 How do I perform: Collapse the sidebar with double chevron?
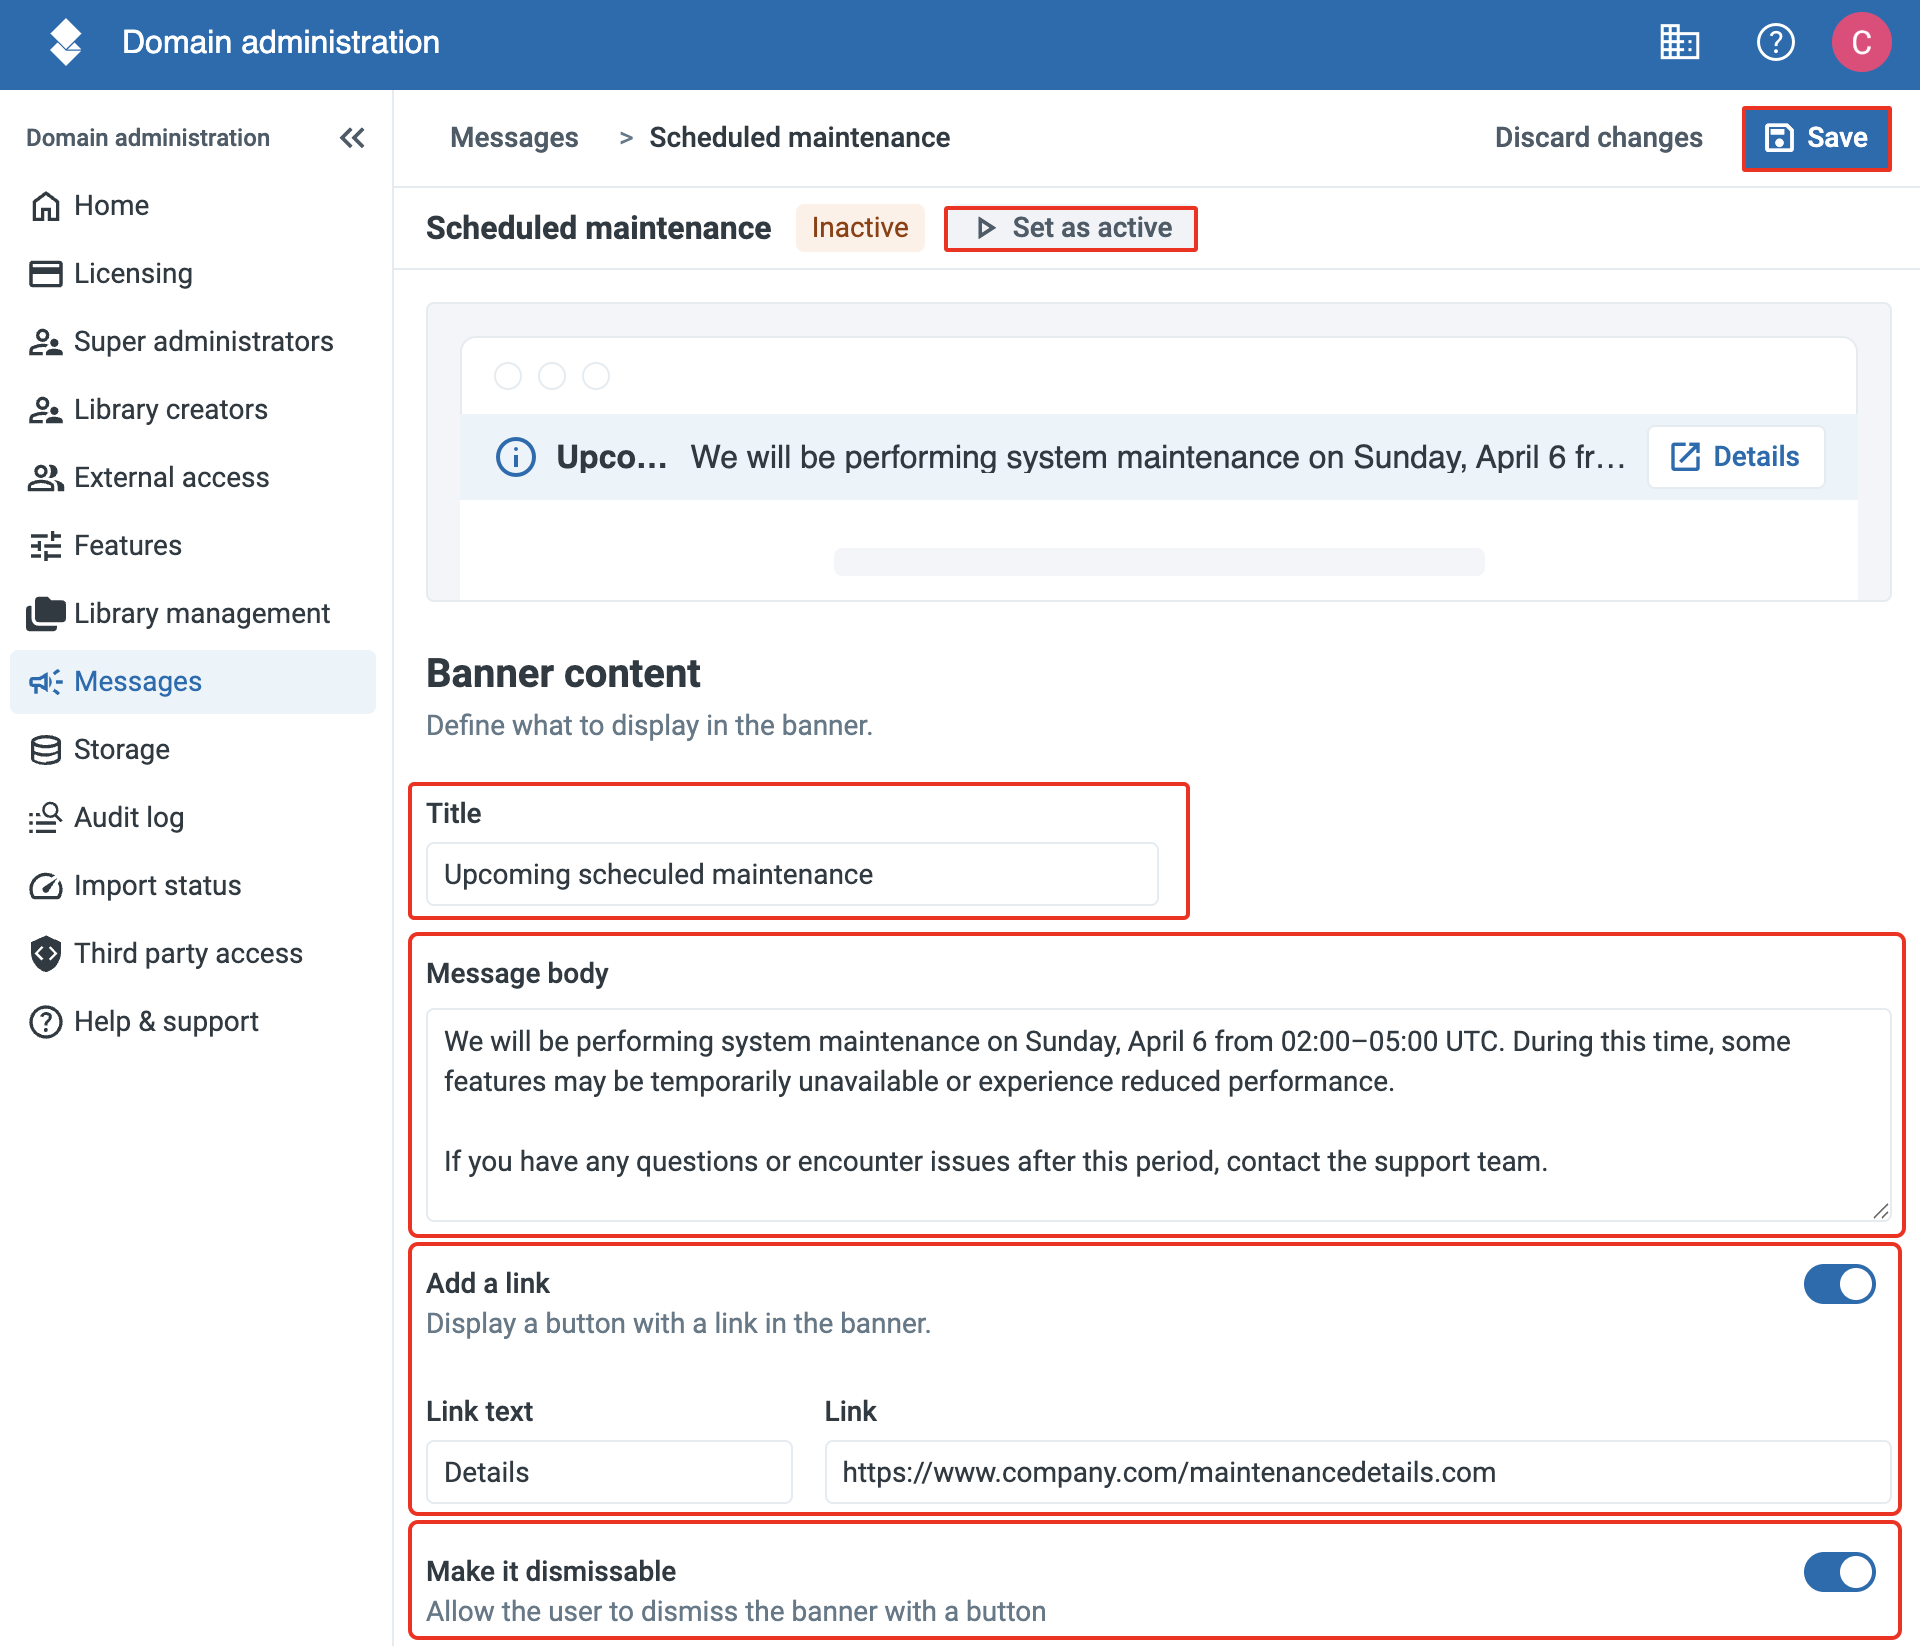click(x=352, y=137)
